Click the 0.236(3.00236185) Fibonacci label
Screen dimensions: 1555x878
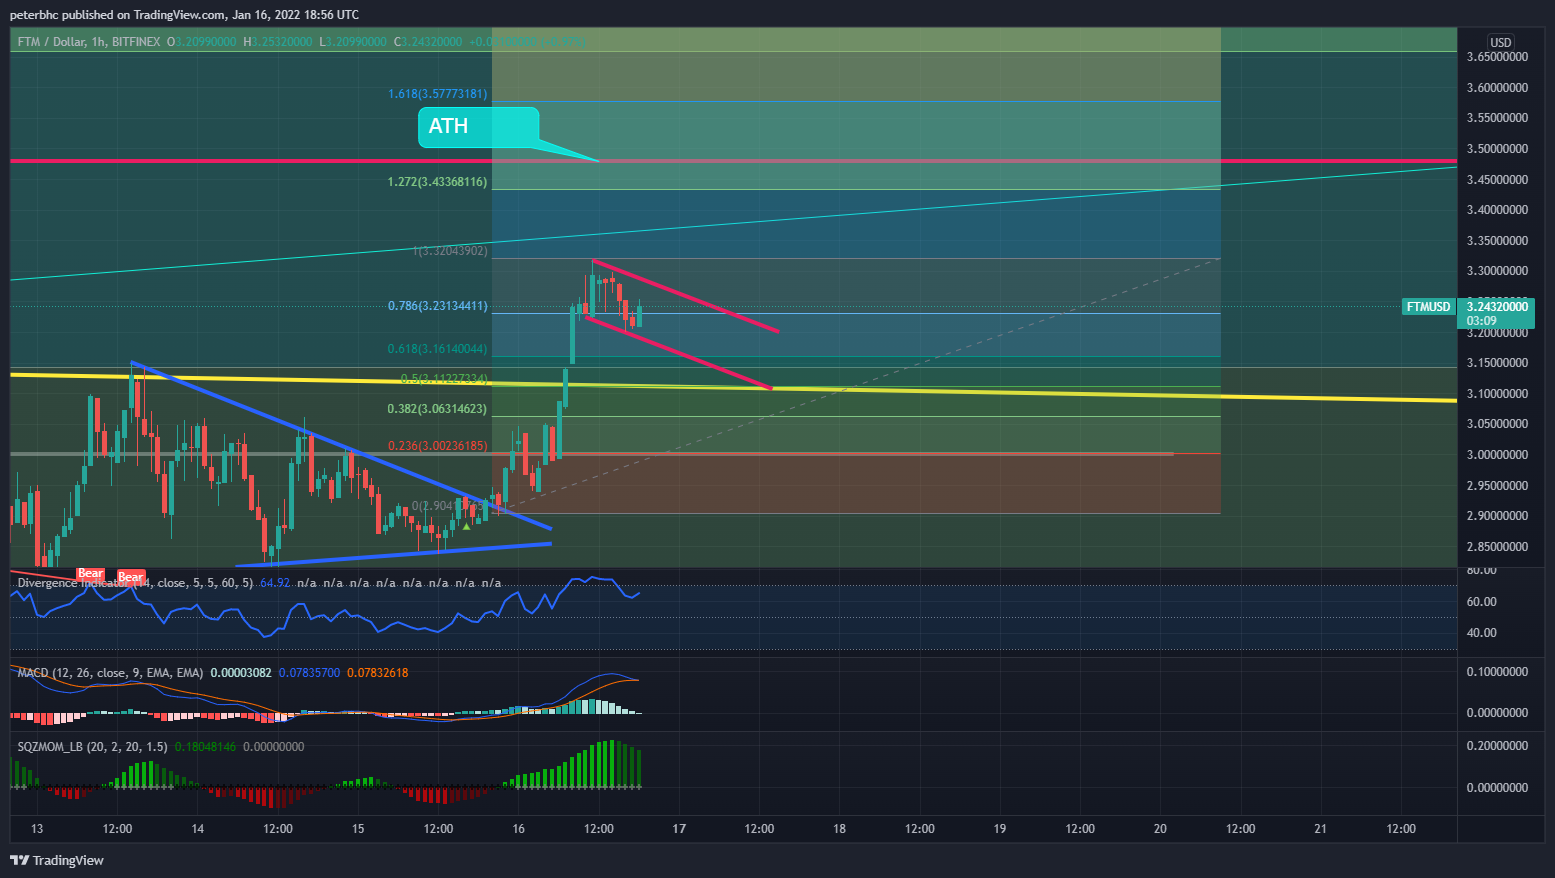(438, 446)
